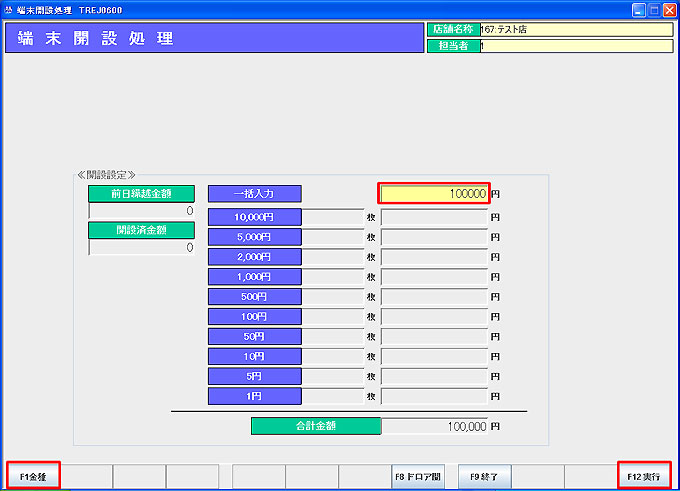Image resolution: width=680 pixels, height=491 pixels.
Task: Select the 50円 count field
Action: (x=332, y=337)
